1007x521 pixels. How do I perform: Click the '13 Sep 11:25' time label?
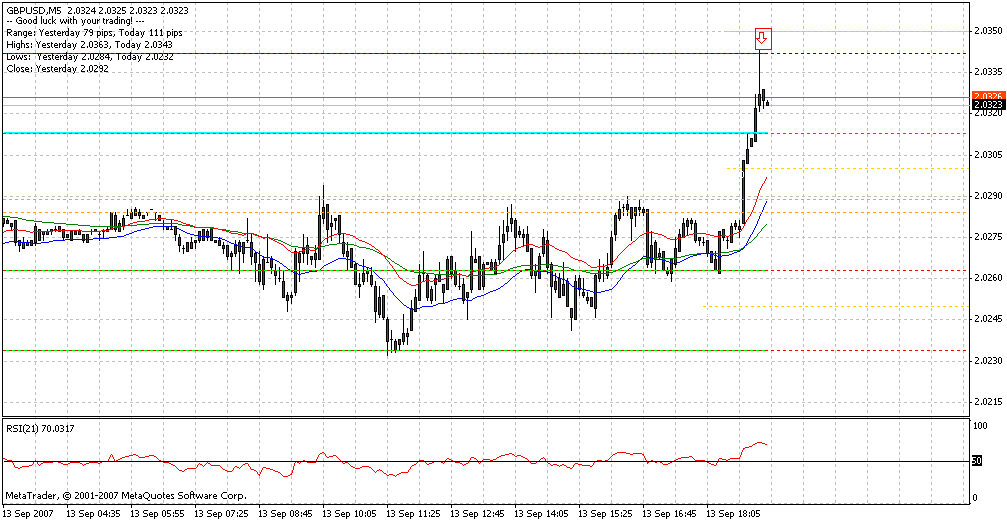[414, 514]
